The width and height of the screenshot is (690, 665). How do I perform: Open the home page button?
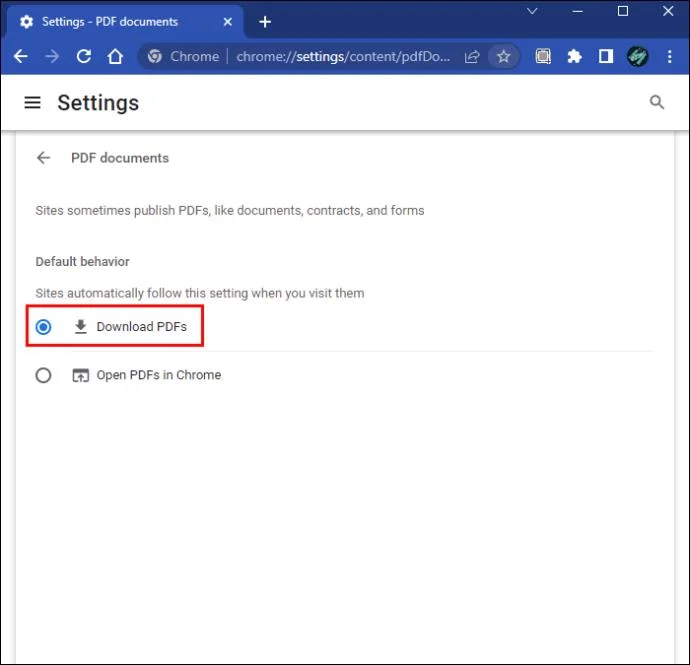pyautogui.click(x=115, y=56)
